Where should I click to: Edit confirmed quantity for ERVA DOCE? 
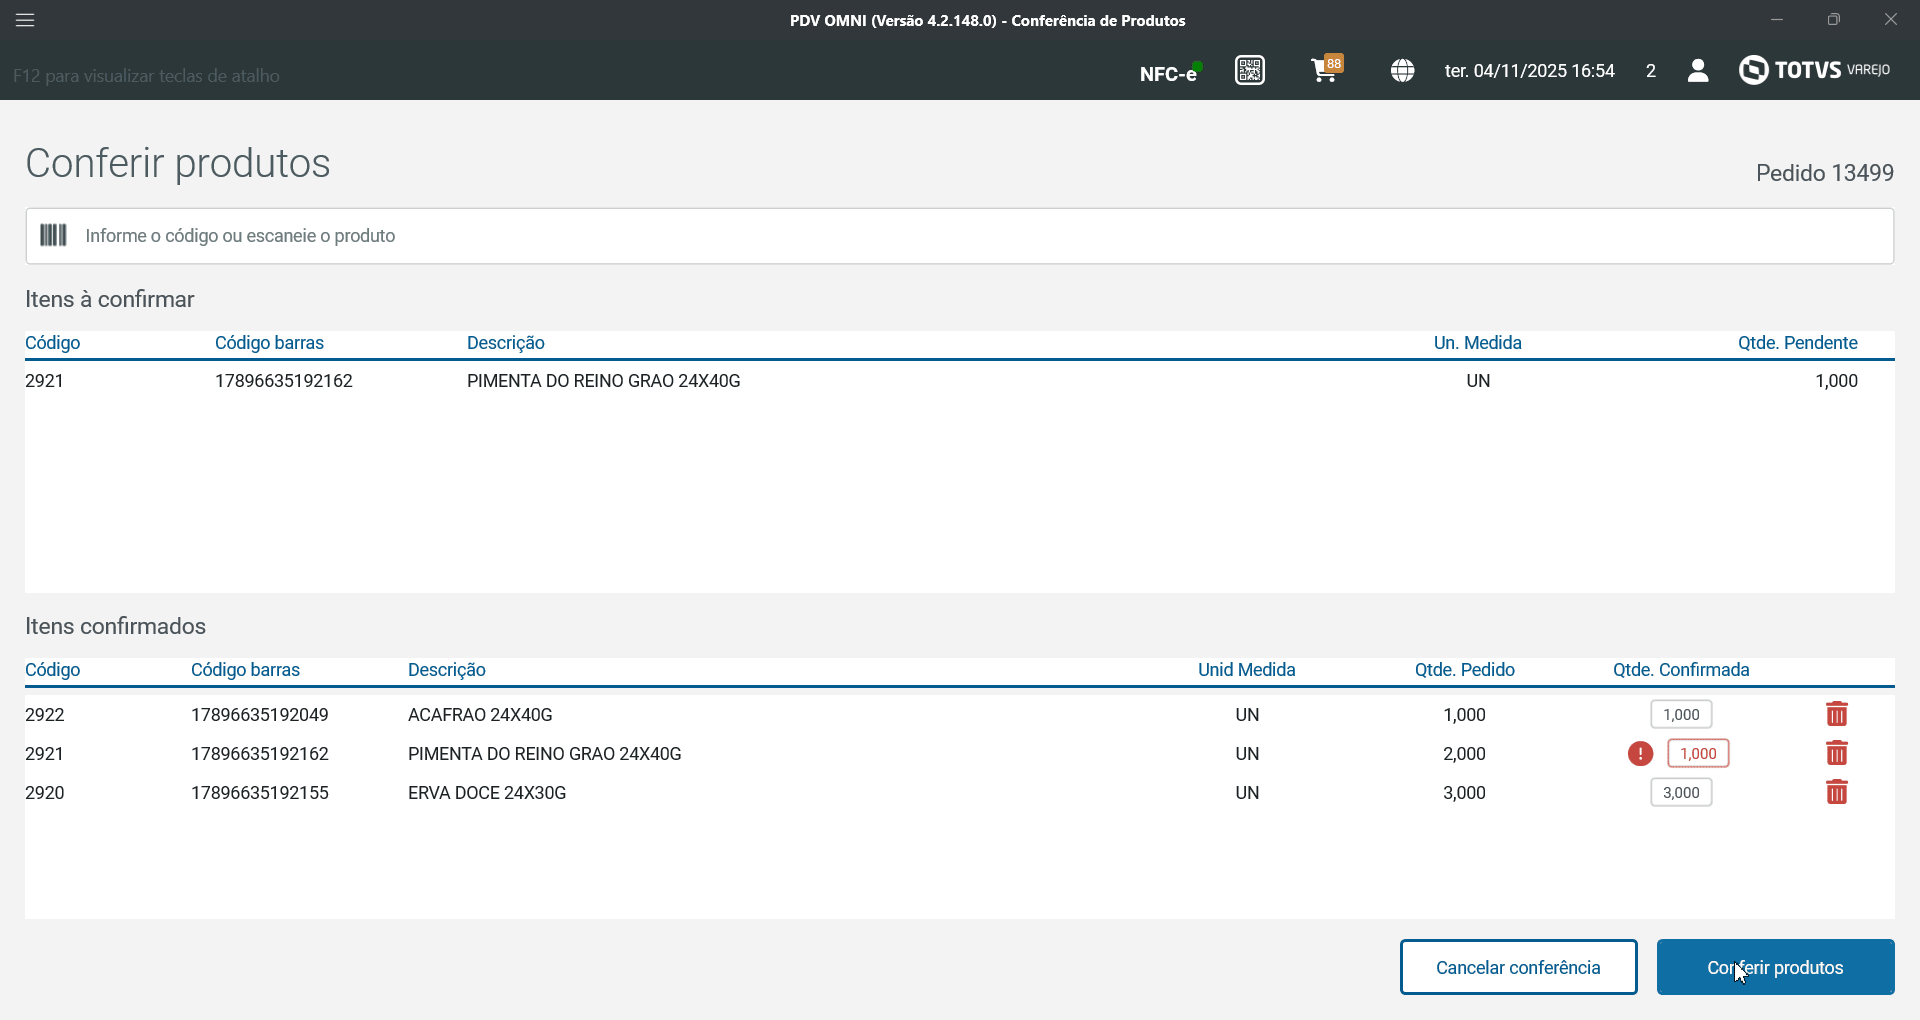pyautogui.click(x=1681, y=792)
